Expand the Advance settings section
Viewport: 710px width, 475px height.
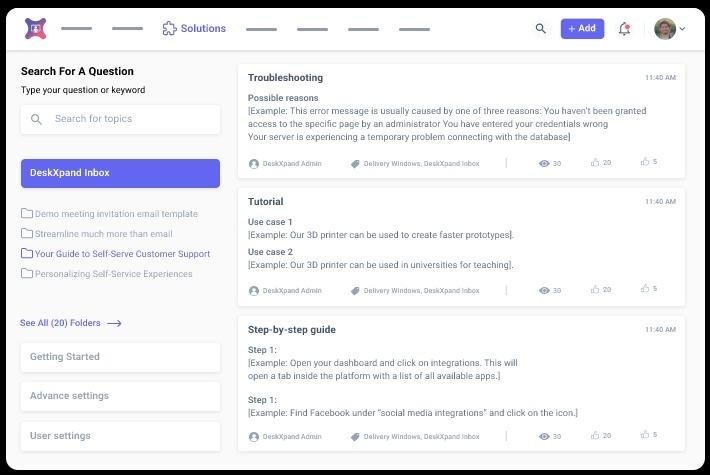pyautogui.click(x=120, y=396)
